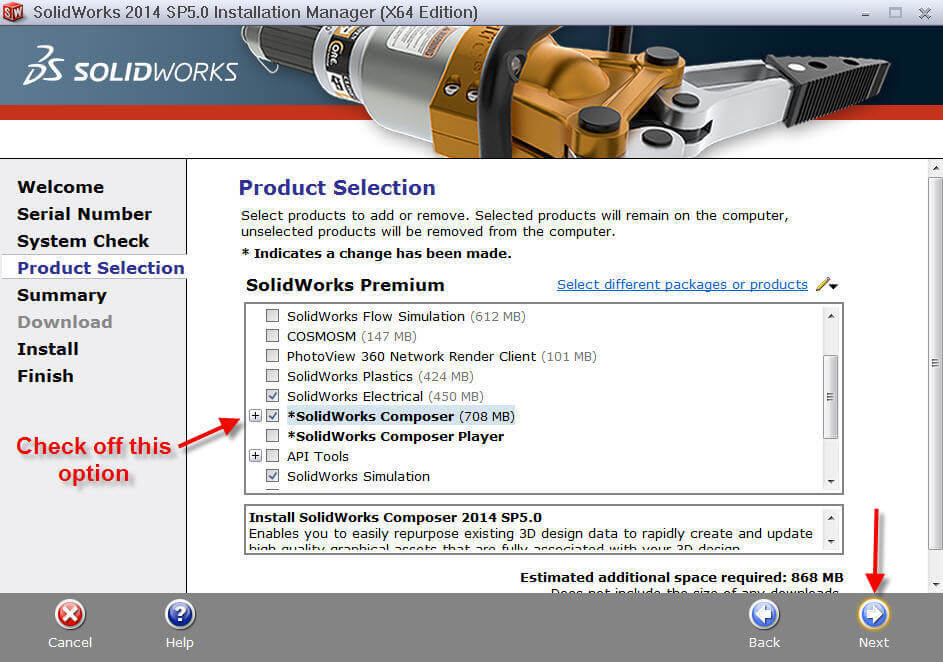Expand the API Tools tree node
Viewport: 943px width, 662px height.
coord(255,456)
